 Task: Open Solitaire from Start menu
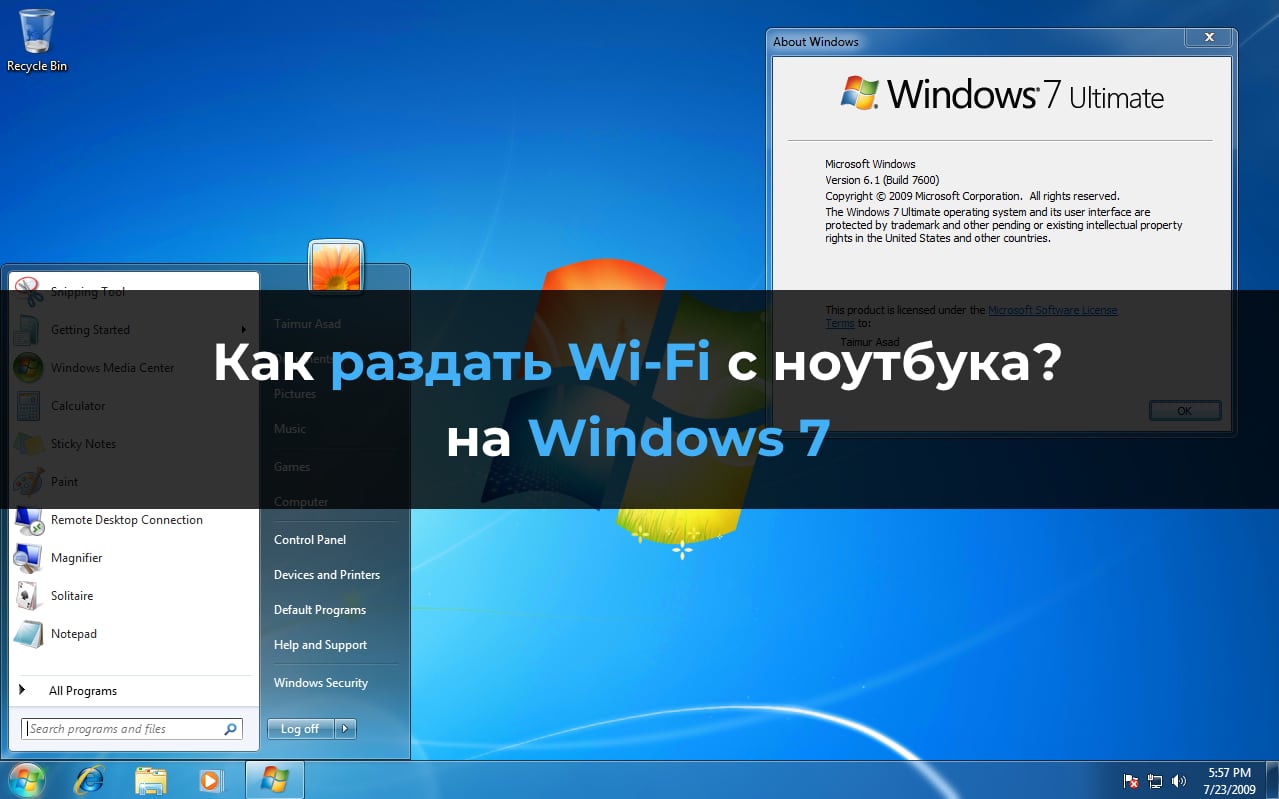(x=71, y=596)
